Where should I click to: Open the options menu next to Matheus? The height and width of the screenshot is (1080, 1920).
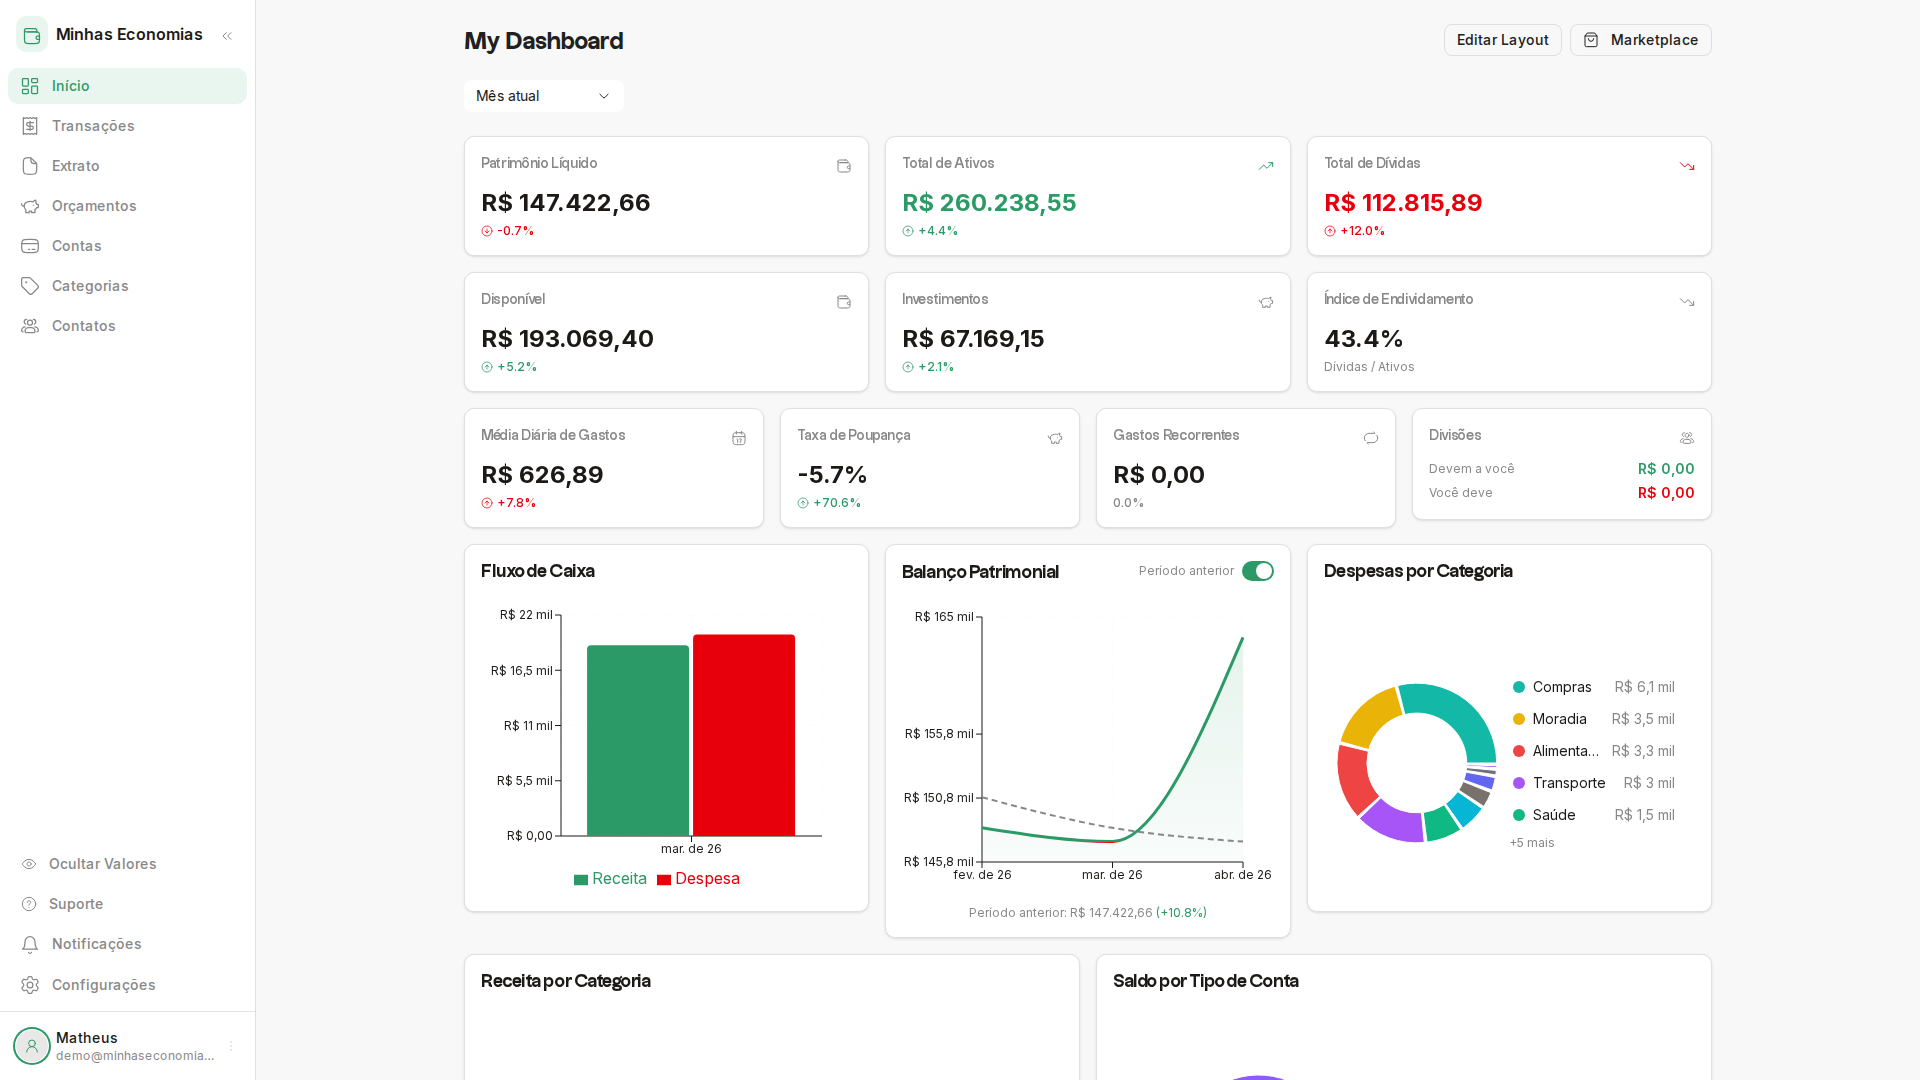click(x=232, y=1046)
